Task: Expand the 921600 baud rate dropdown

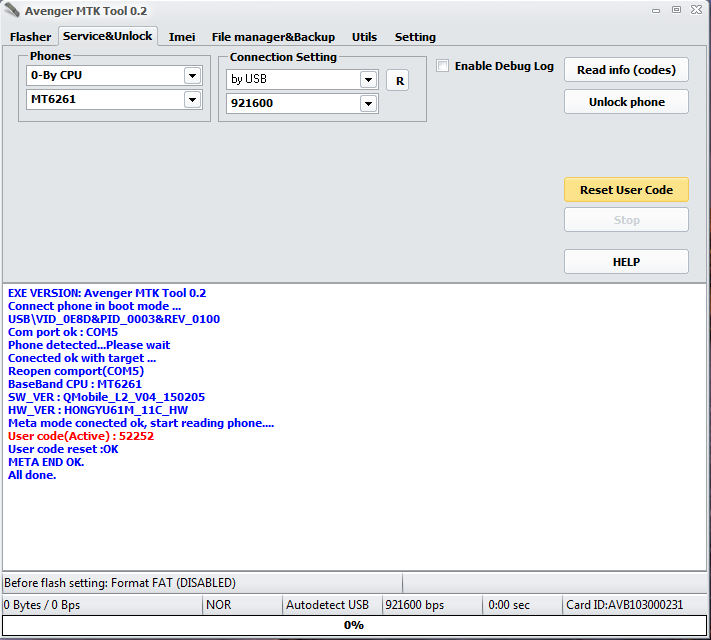Action: tap(369, 104)
